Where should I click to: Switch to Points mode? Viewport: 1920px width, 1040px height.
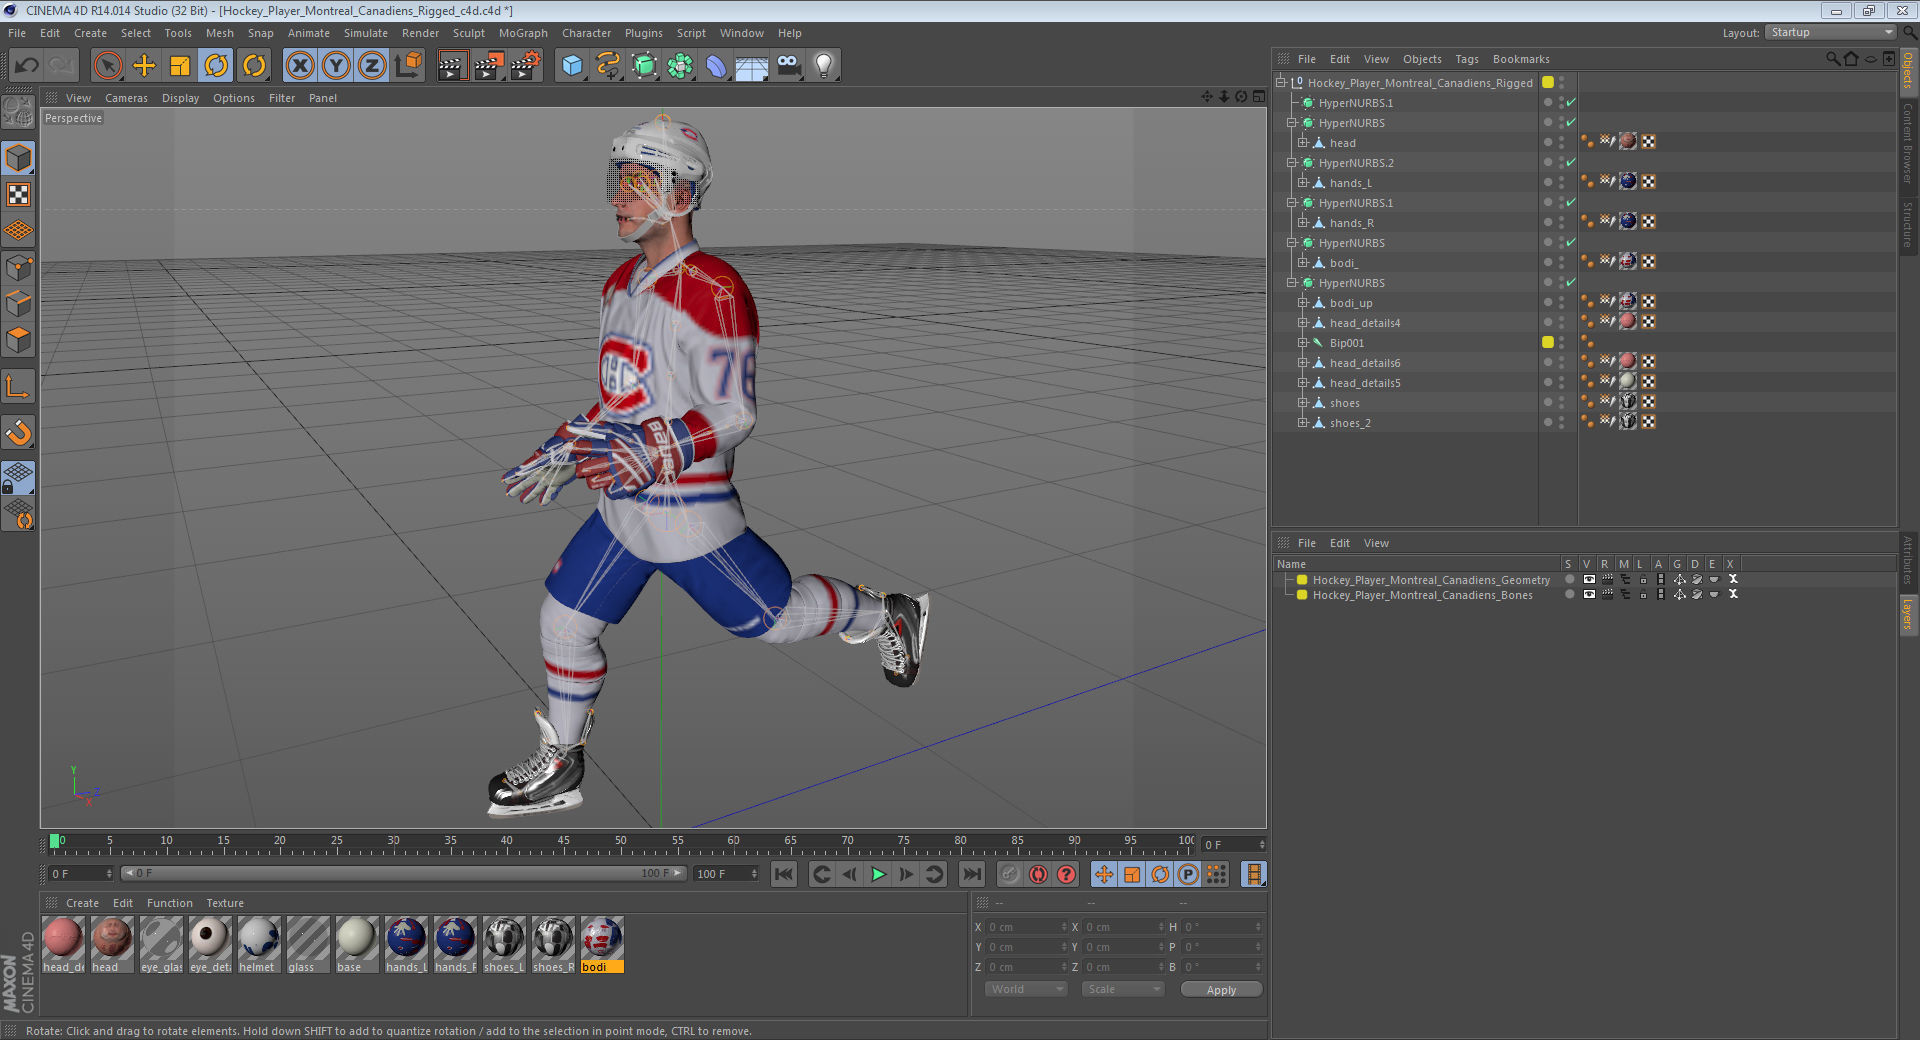[x=18, y=267]
